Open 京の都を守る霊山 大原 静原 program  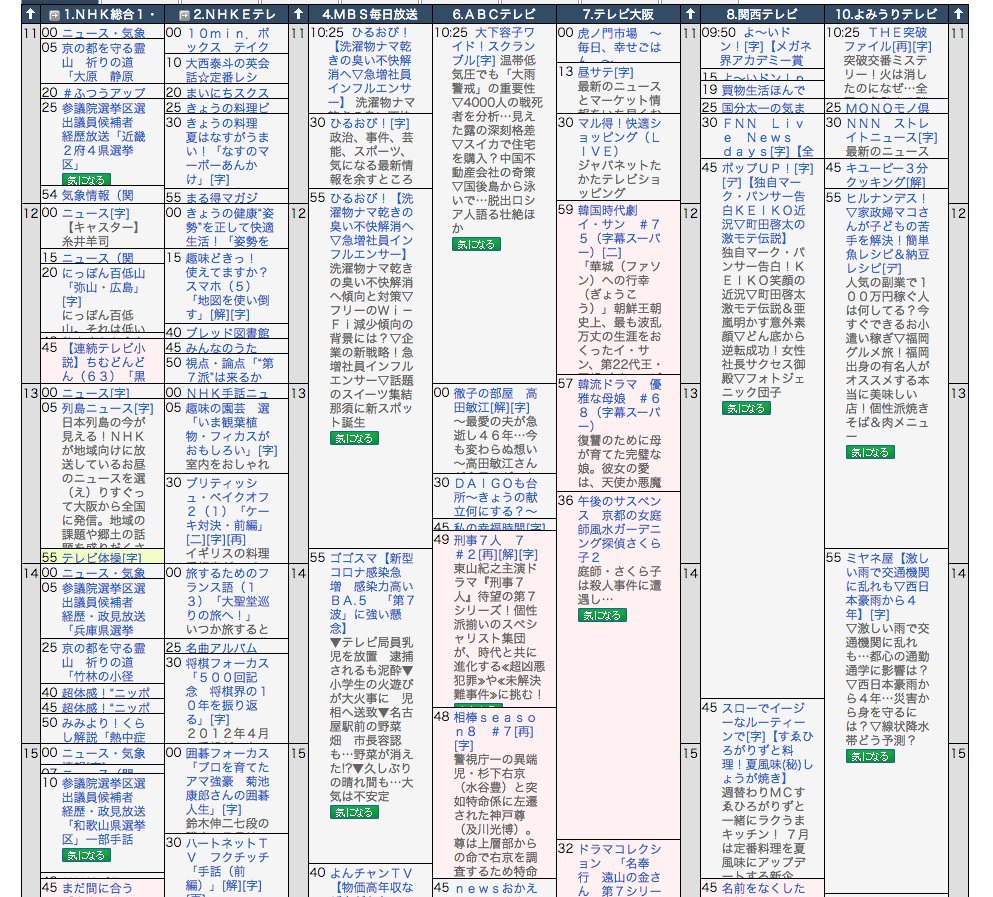point(103,61)
